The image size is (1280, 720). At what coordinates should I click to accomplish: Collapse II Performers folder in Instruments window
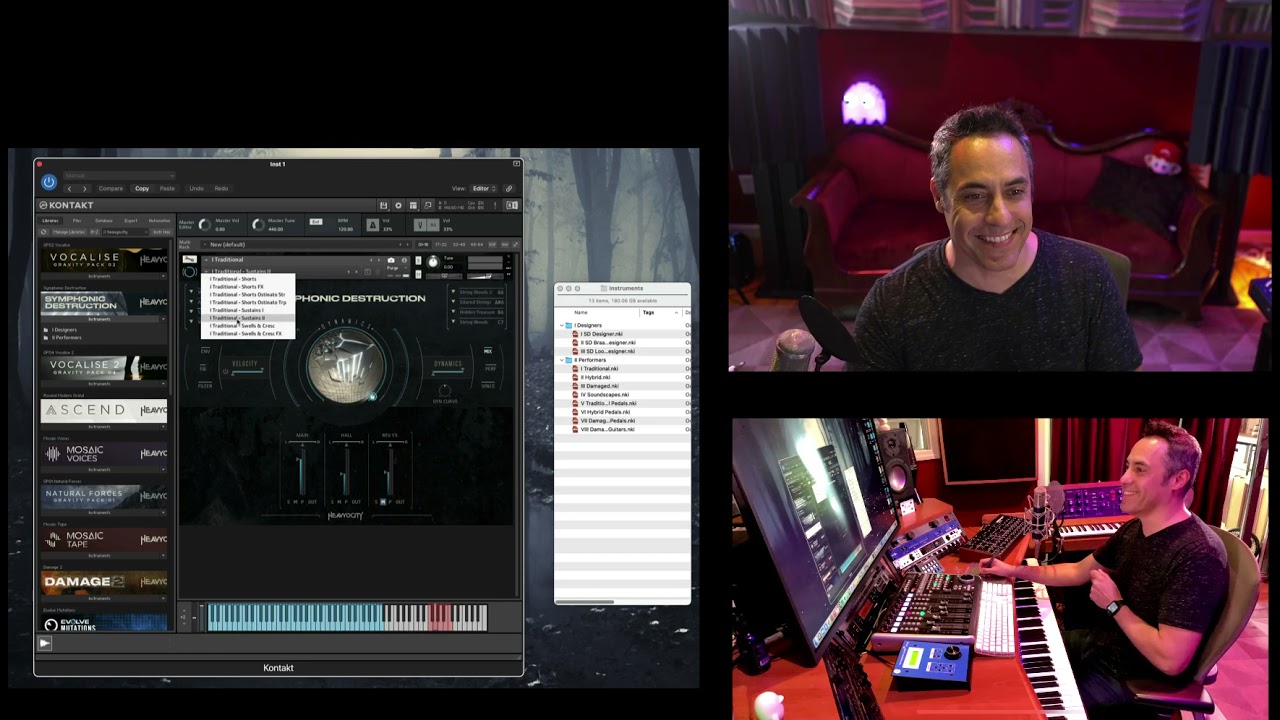pyautogui.click(x=562, y=360)
